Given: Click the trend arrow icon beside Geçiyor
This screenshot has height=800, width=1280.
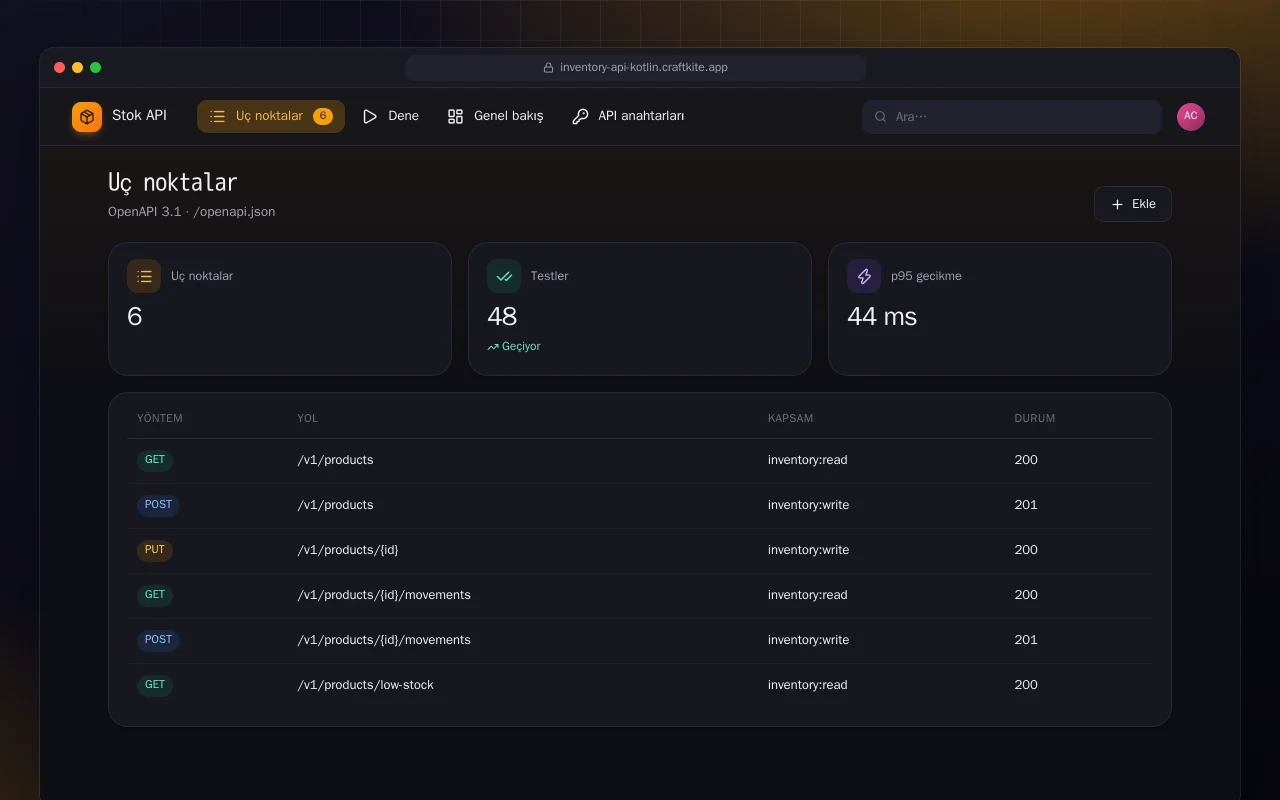Looking at the screenshot, I should click(x=492, y=347).
